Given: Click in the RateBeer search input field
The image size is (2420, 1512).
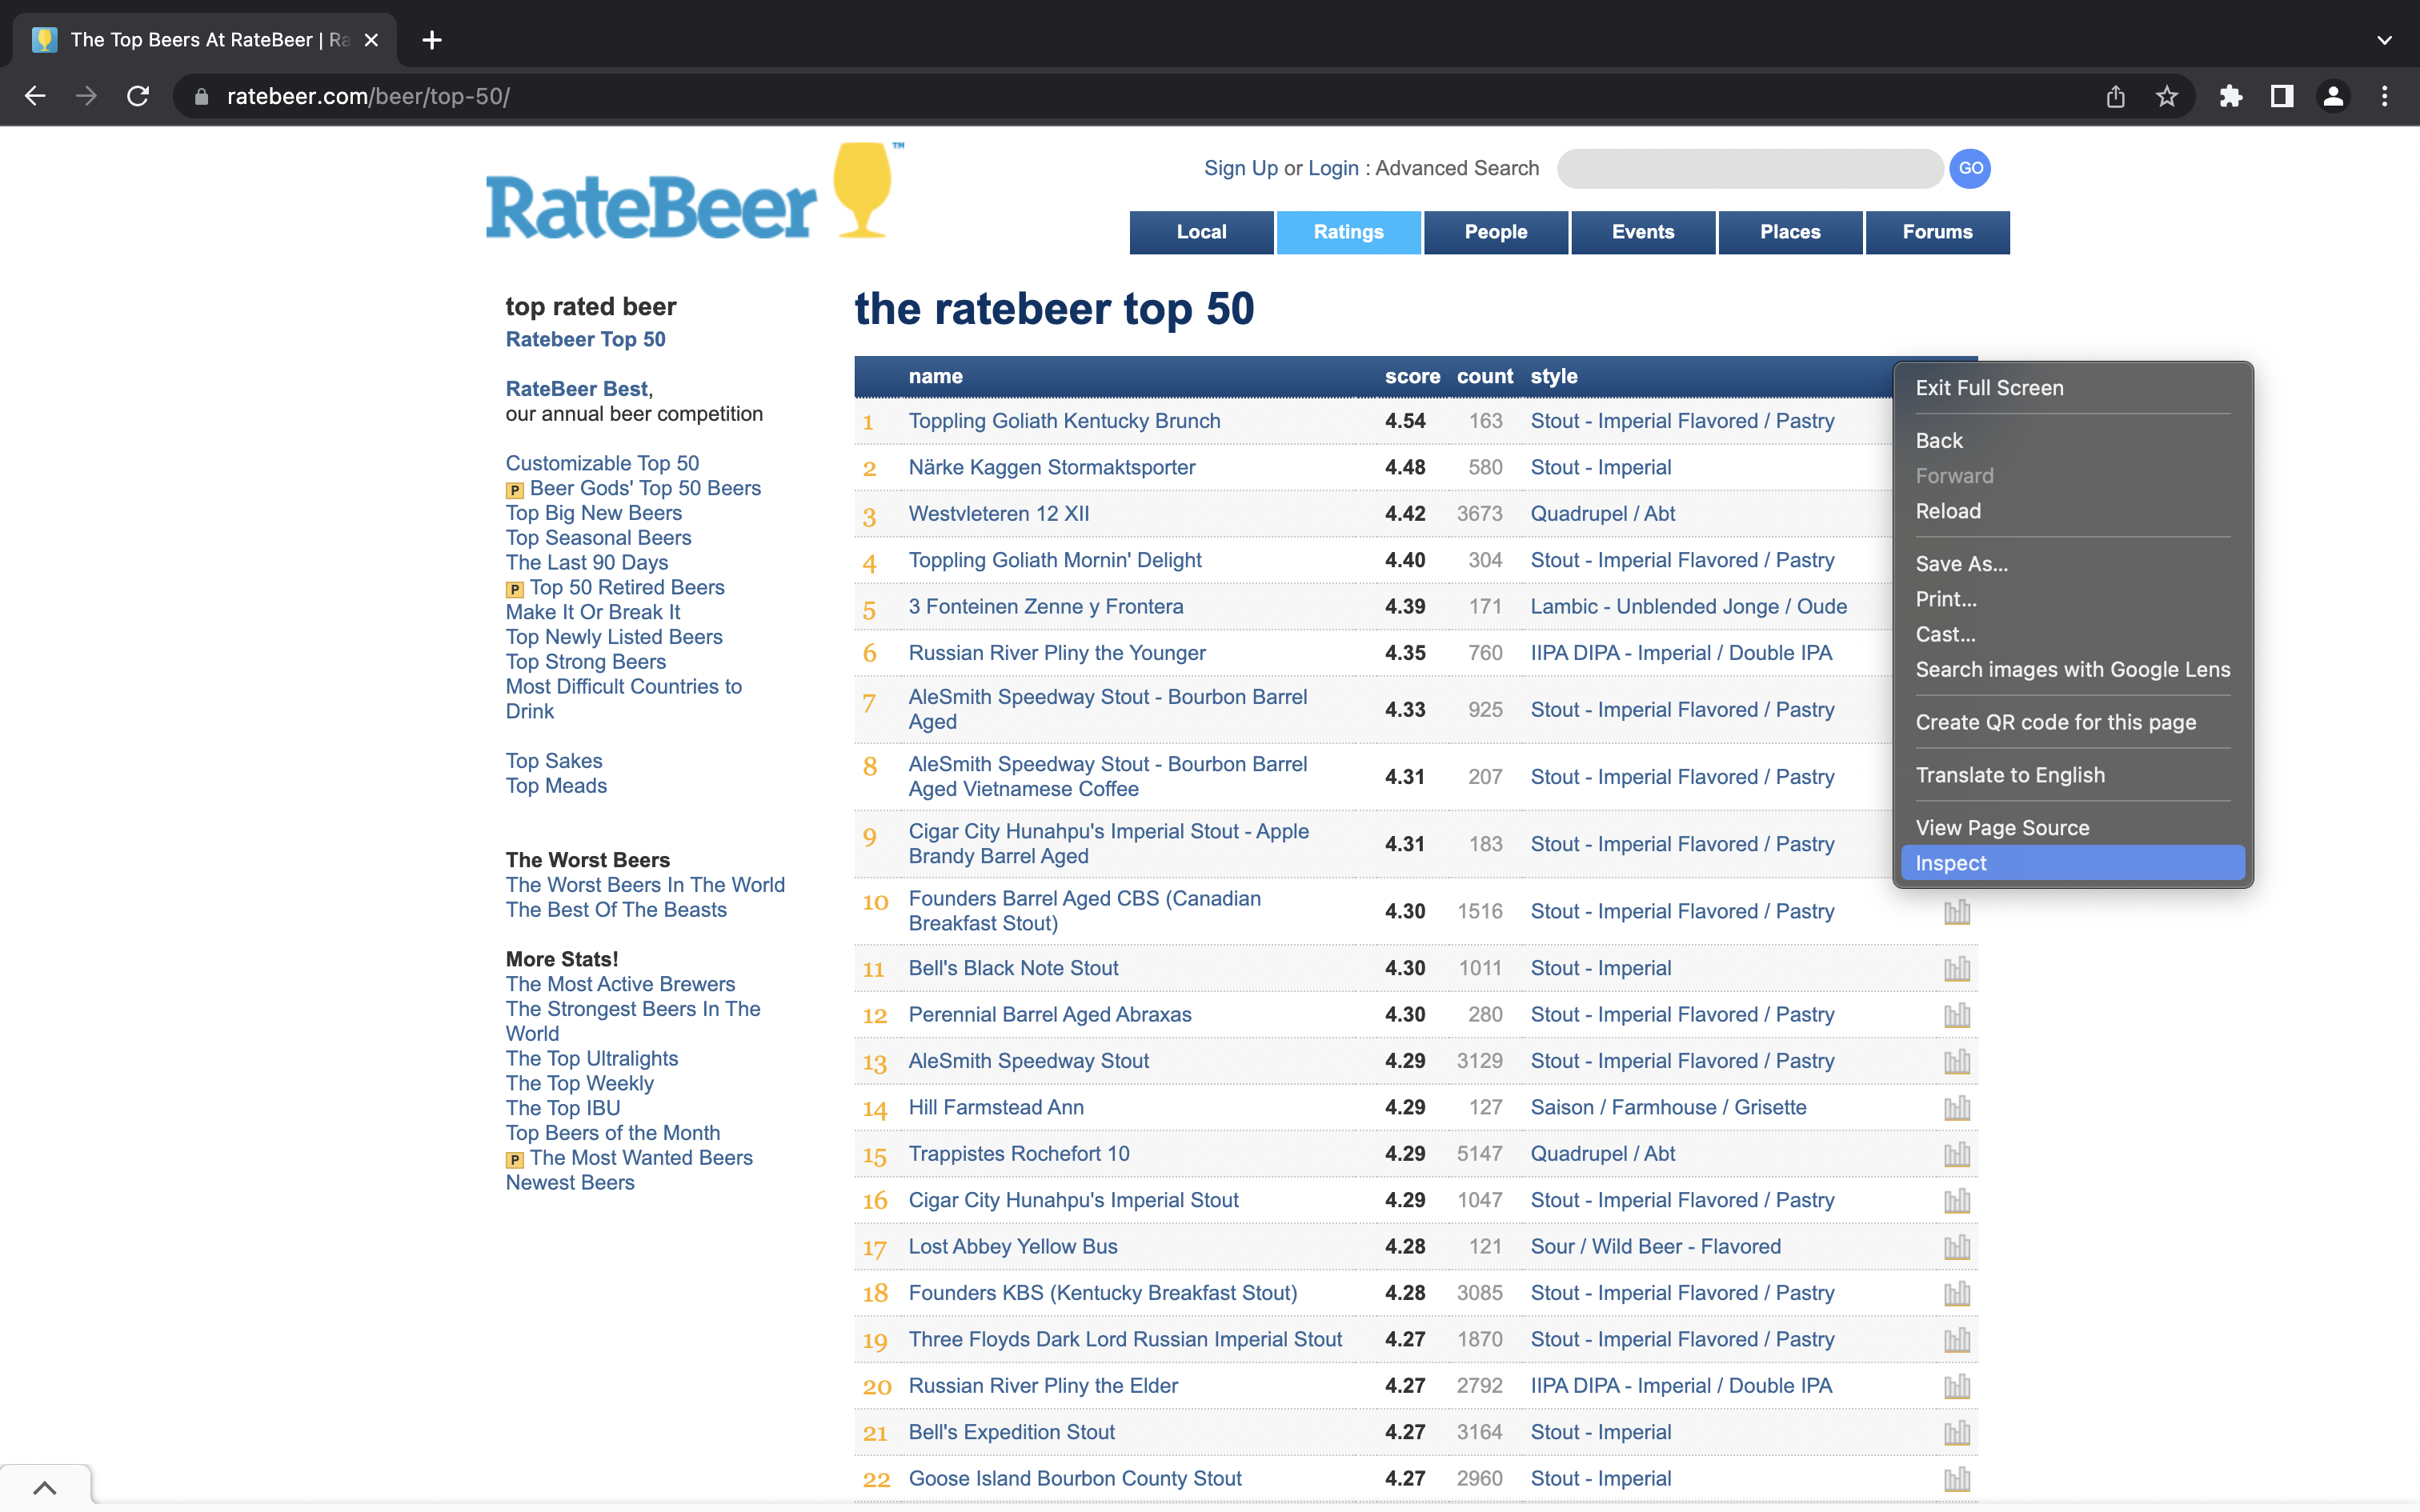Looking at the screenshot, I should click(1750, 168).
